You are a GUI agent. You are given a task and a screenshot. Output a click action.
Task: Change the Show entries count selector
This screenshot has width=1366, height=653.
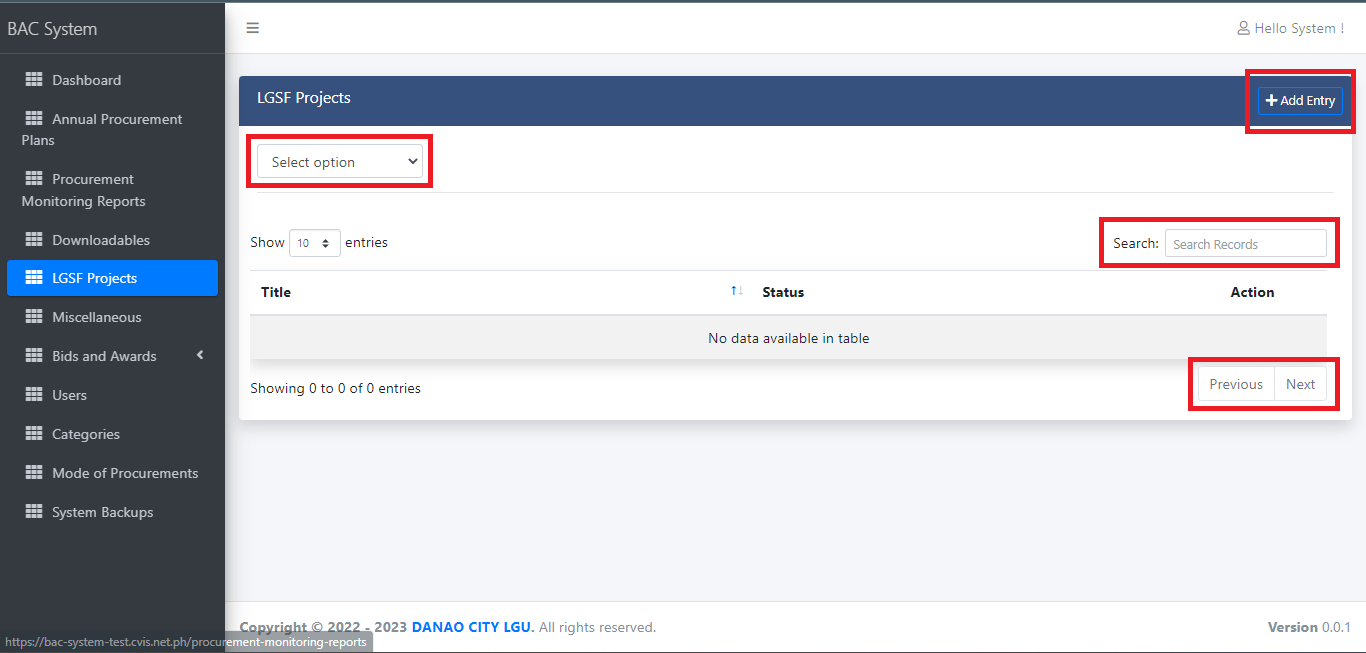pyautogui.click(x=315, y=243)
